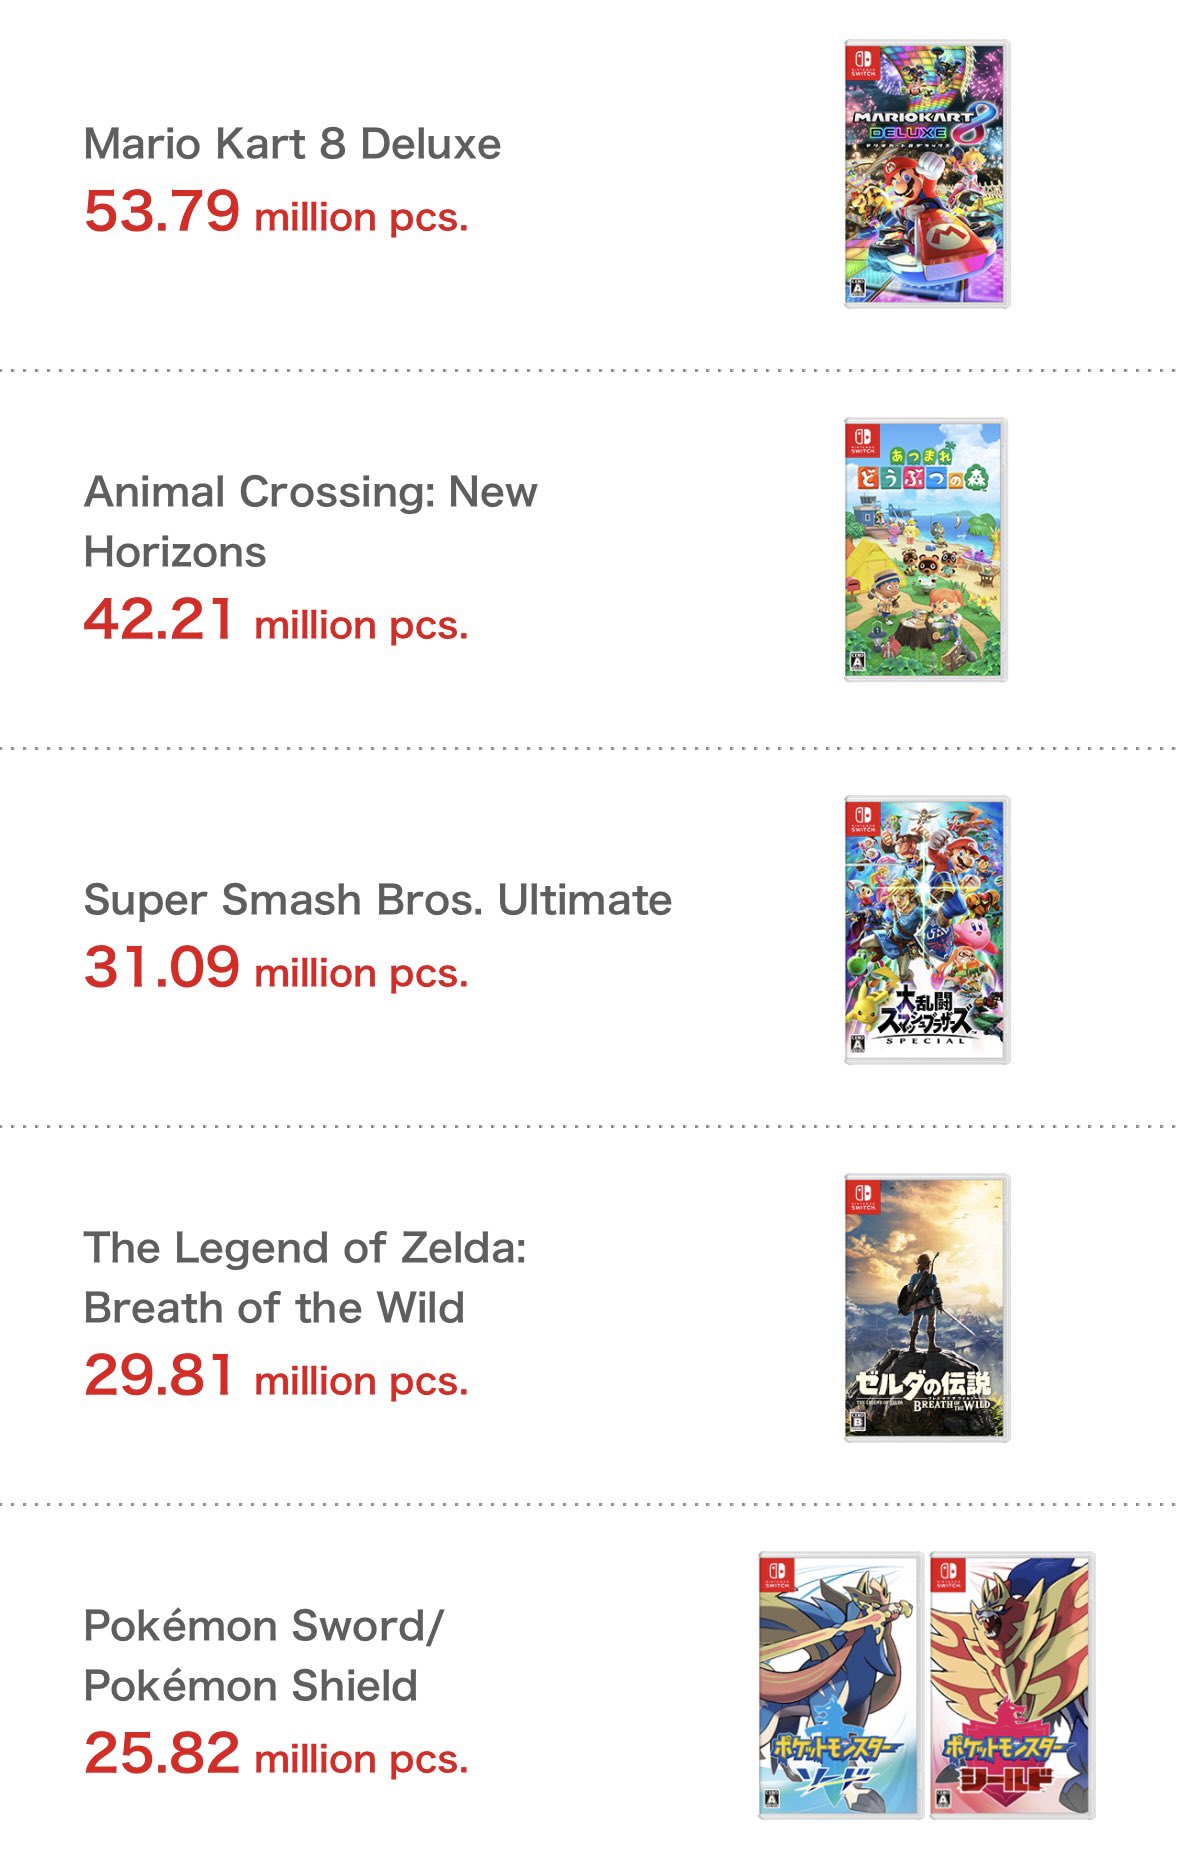This screenshot has height=1871, width=1178.
Task: Click the Mario Kart 8 Deluxe title
Action: (x=292, y=144)
